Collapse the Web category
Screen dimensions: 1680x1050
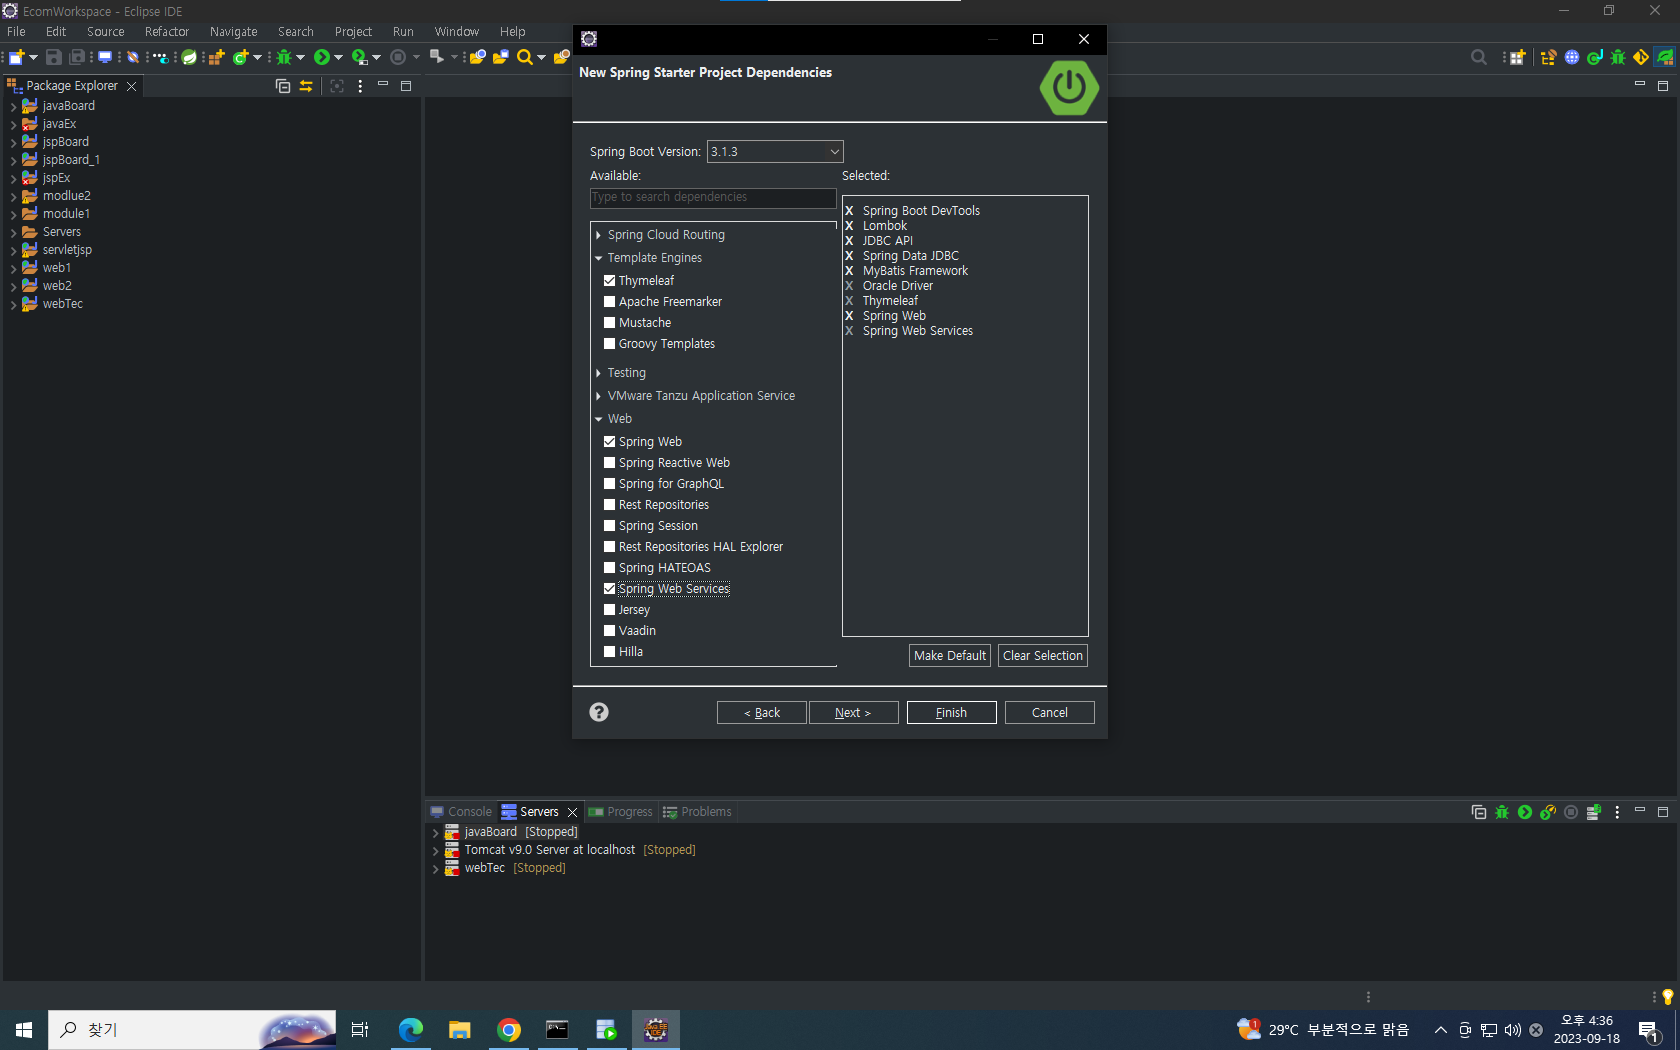(598, 419)
